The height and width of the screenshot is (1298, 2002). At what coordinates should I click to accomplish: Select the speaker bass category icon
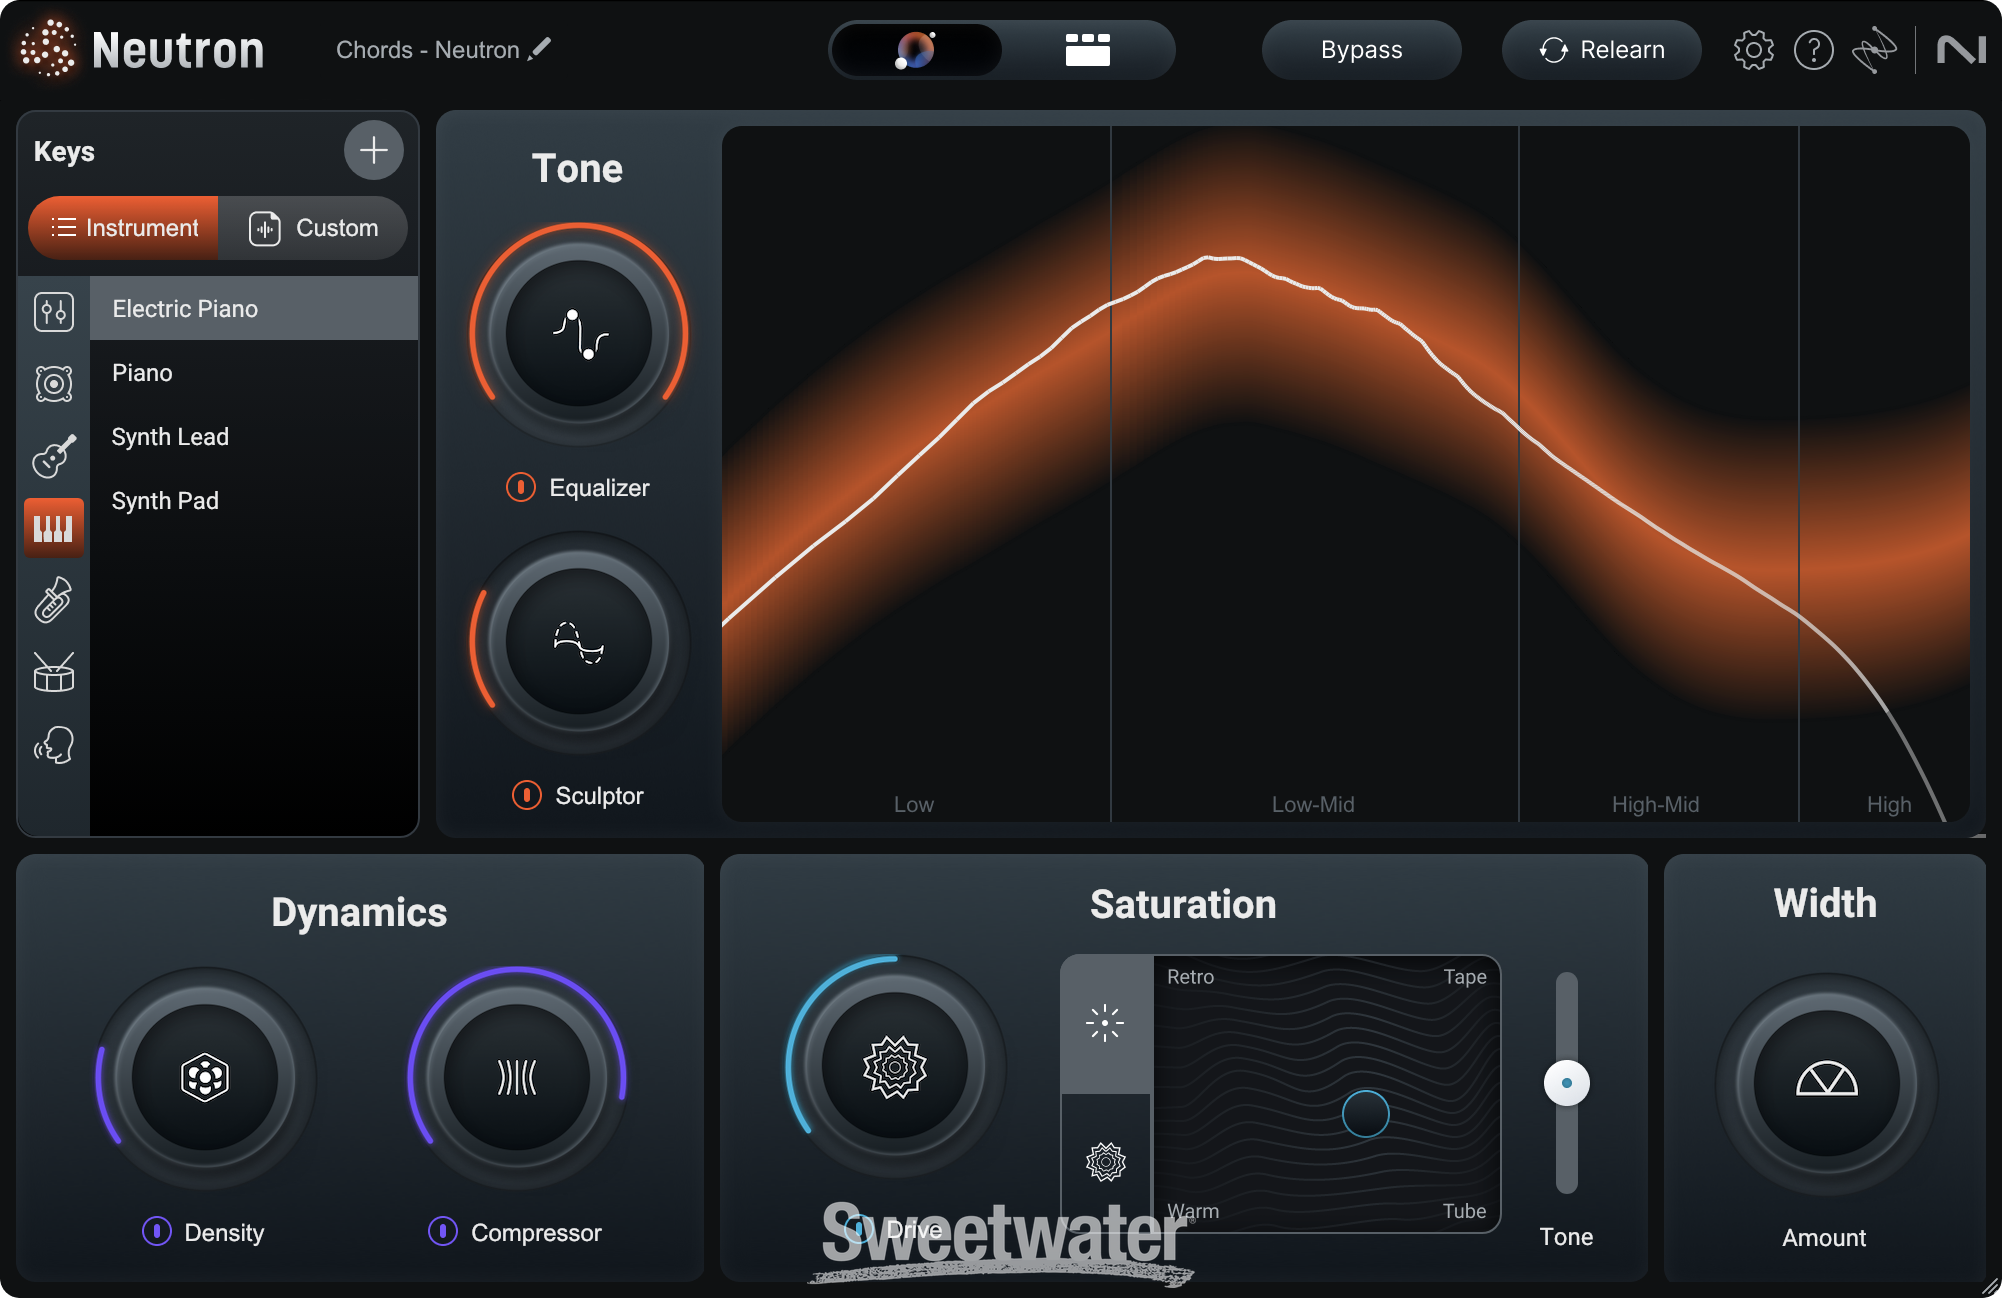54,384
